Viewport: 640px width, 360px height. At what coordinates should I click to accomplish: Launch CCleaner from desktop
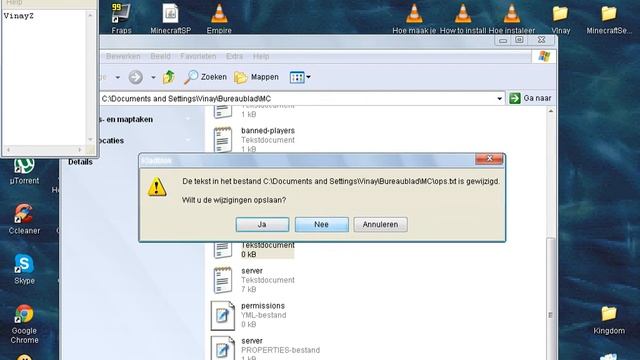click(x=24, y=219)
